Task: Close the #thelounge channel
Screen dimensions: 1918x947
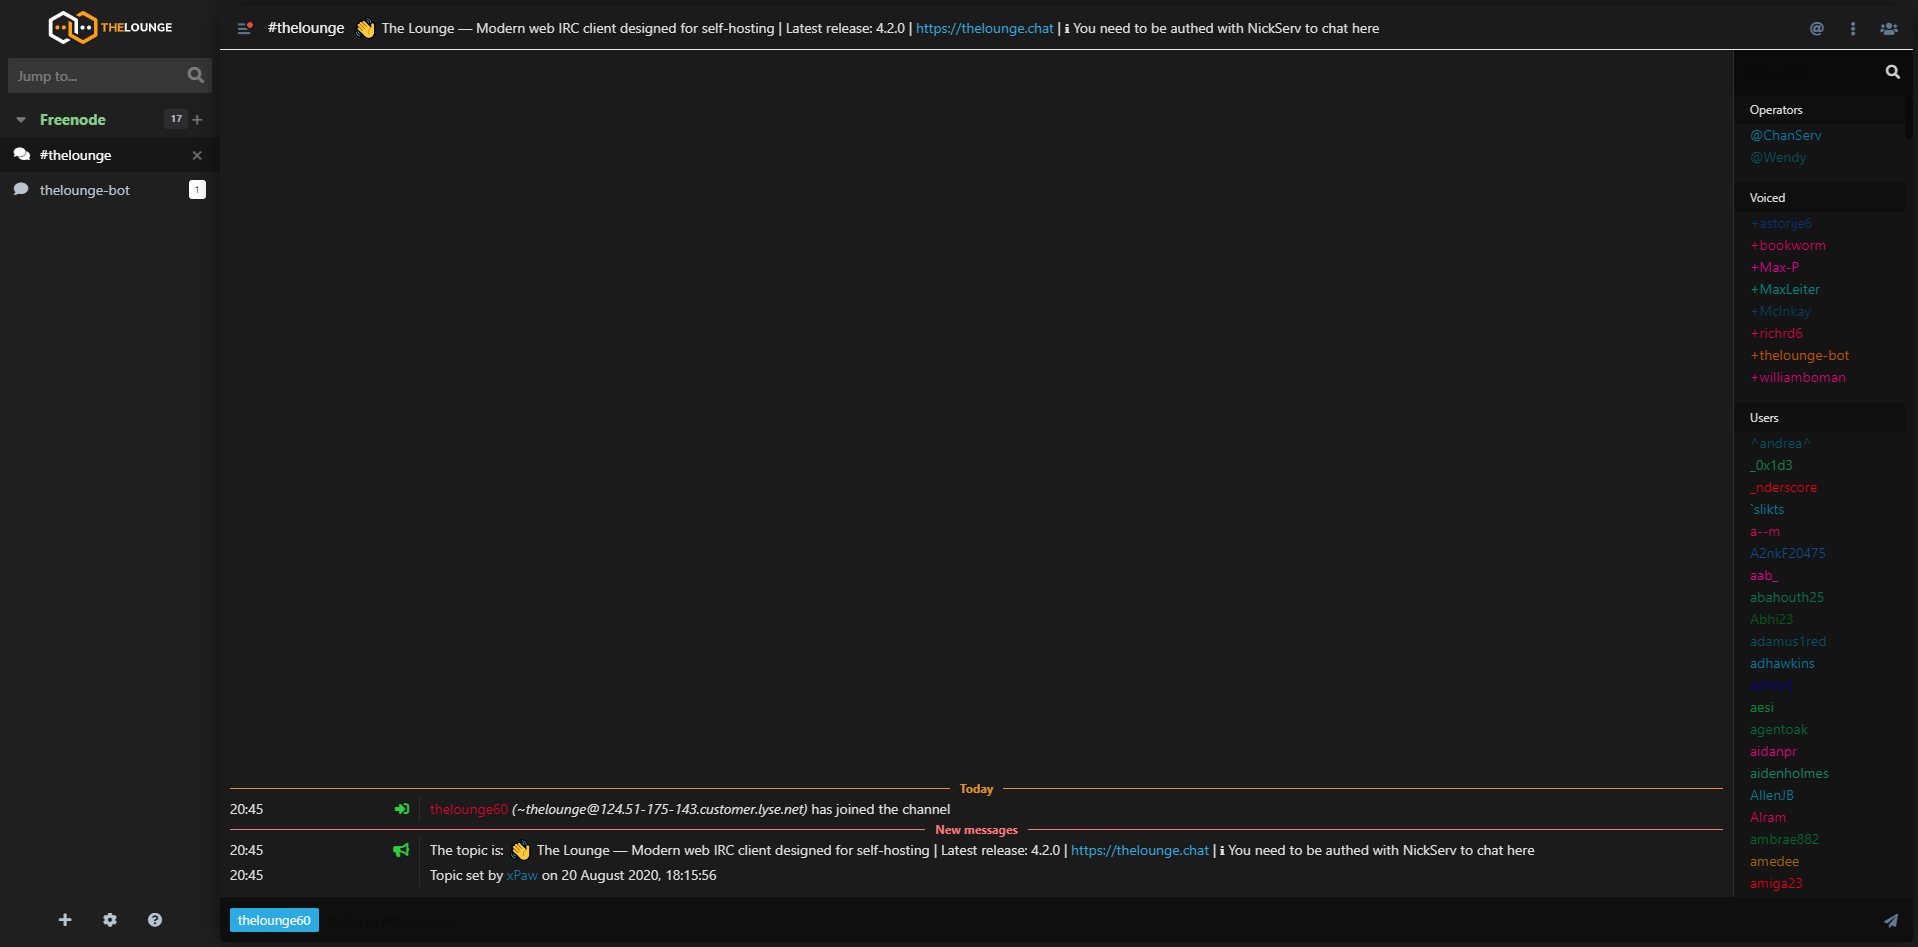Action: (197, 155)
